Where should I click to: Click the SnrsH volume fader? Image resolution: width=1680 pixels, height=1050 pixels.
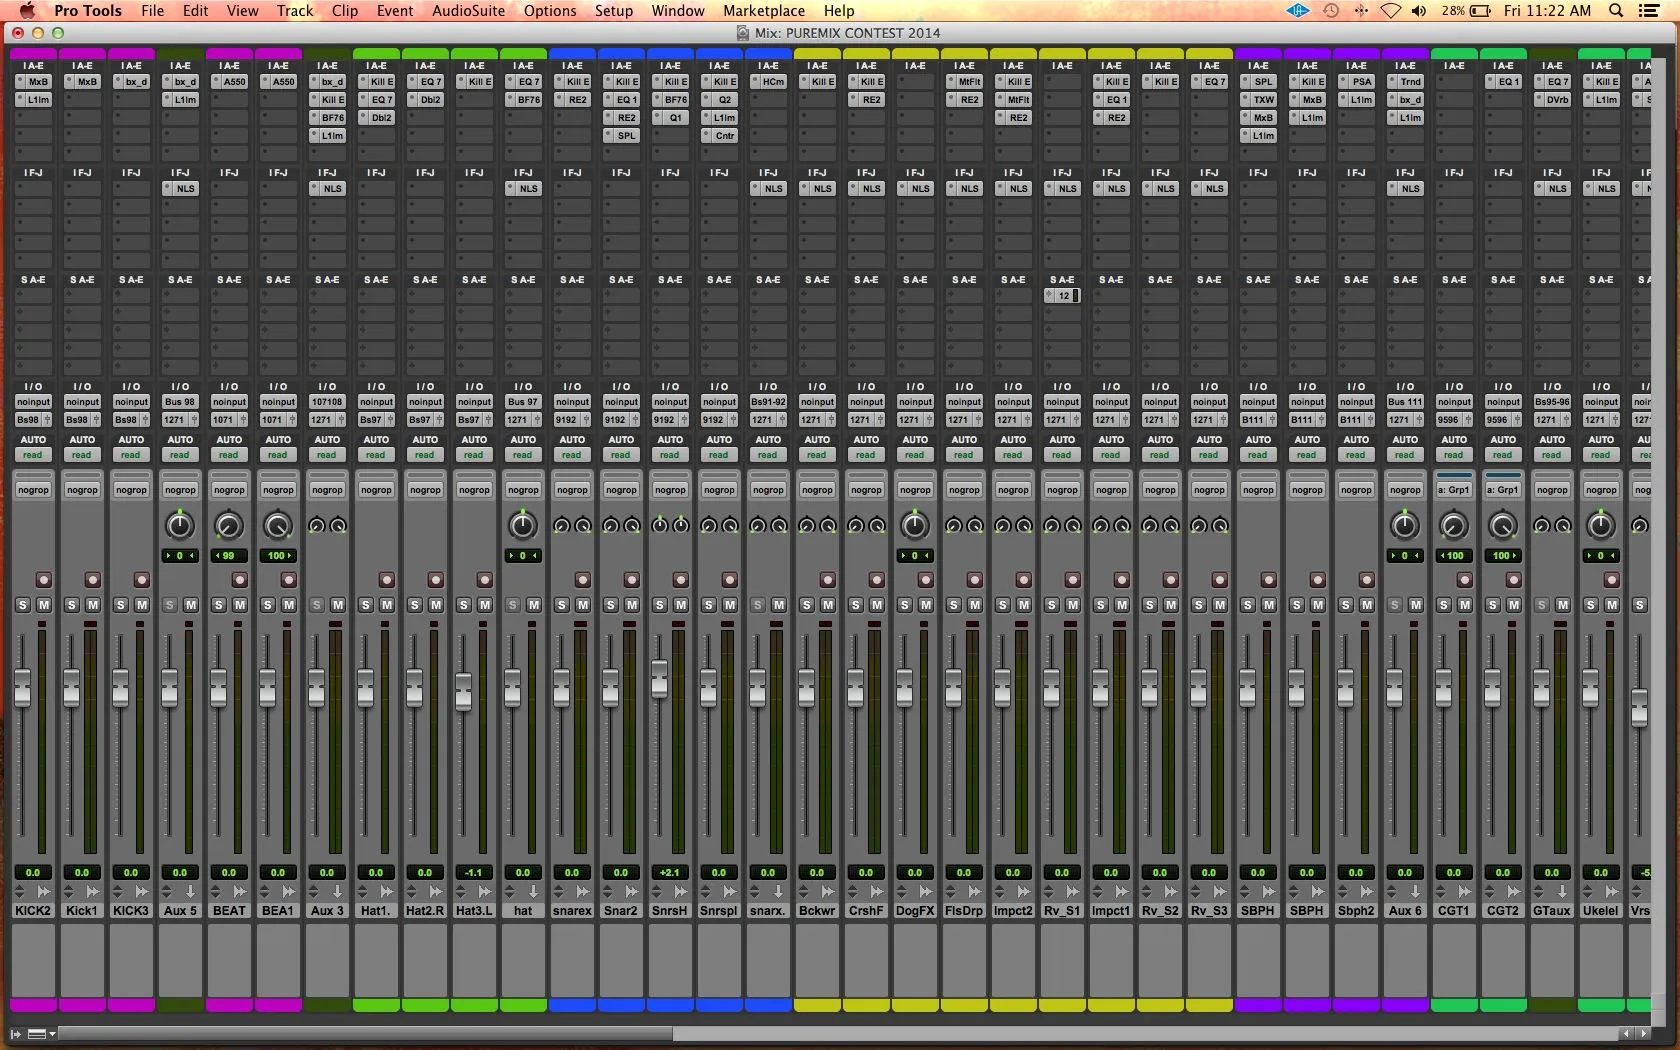tap(659, 679)
